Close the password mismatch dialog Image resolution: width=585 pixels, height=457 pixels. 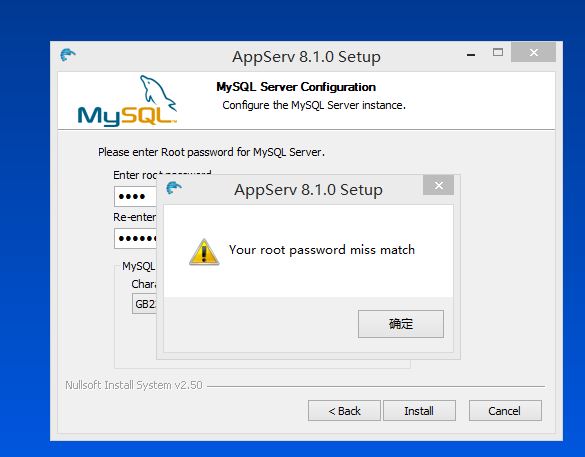(x=439, y=185)
